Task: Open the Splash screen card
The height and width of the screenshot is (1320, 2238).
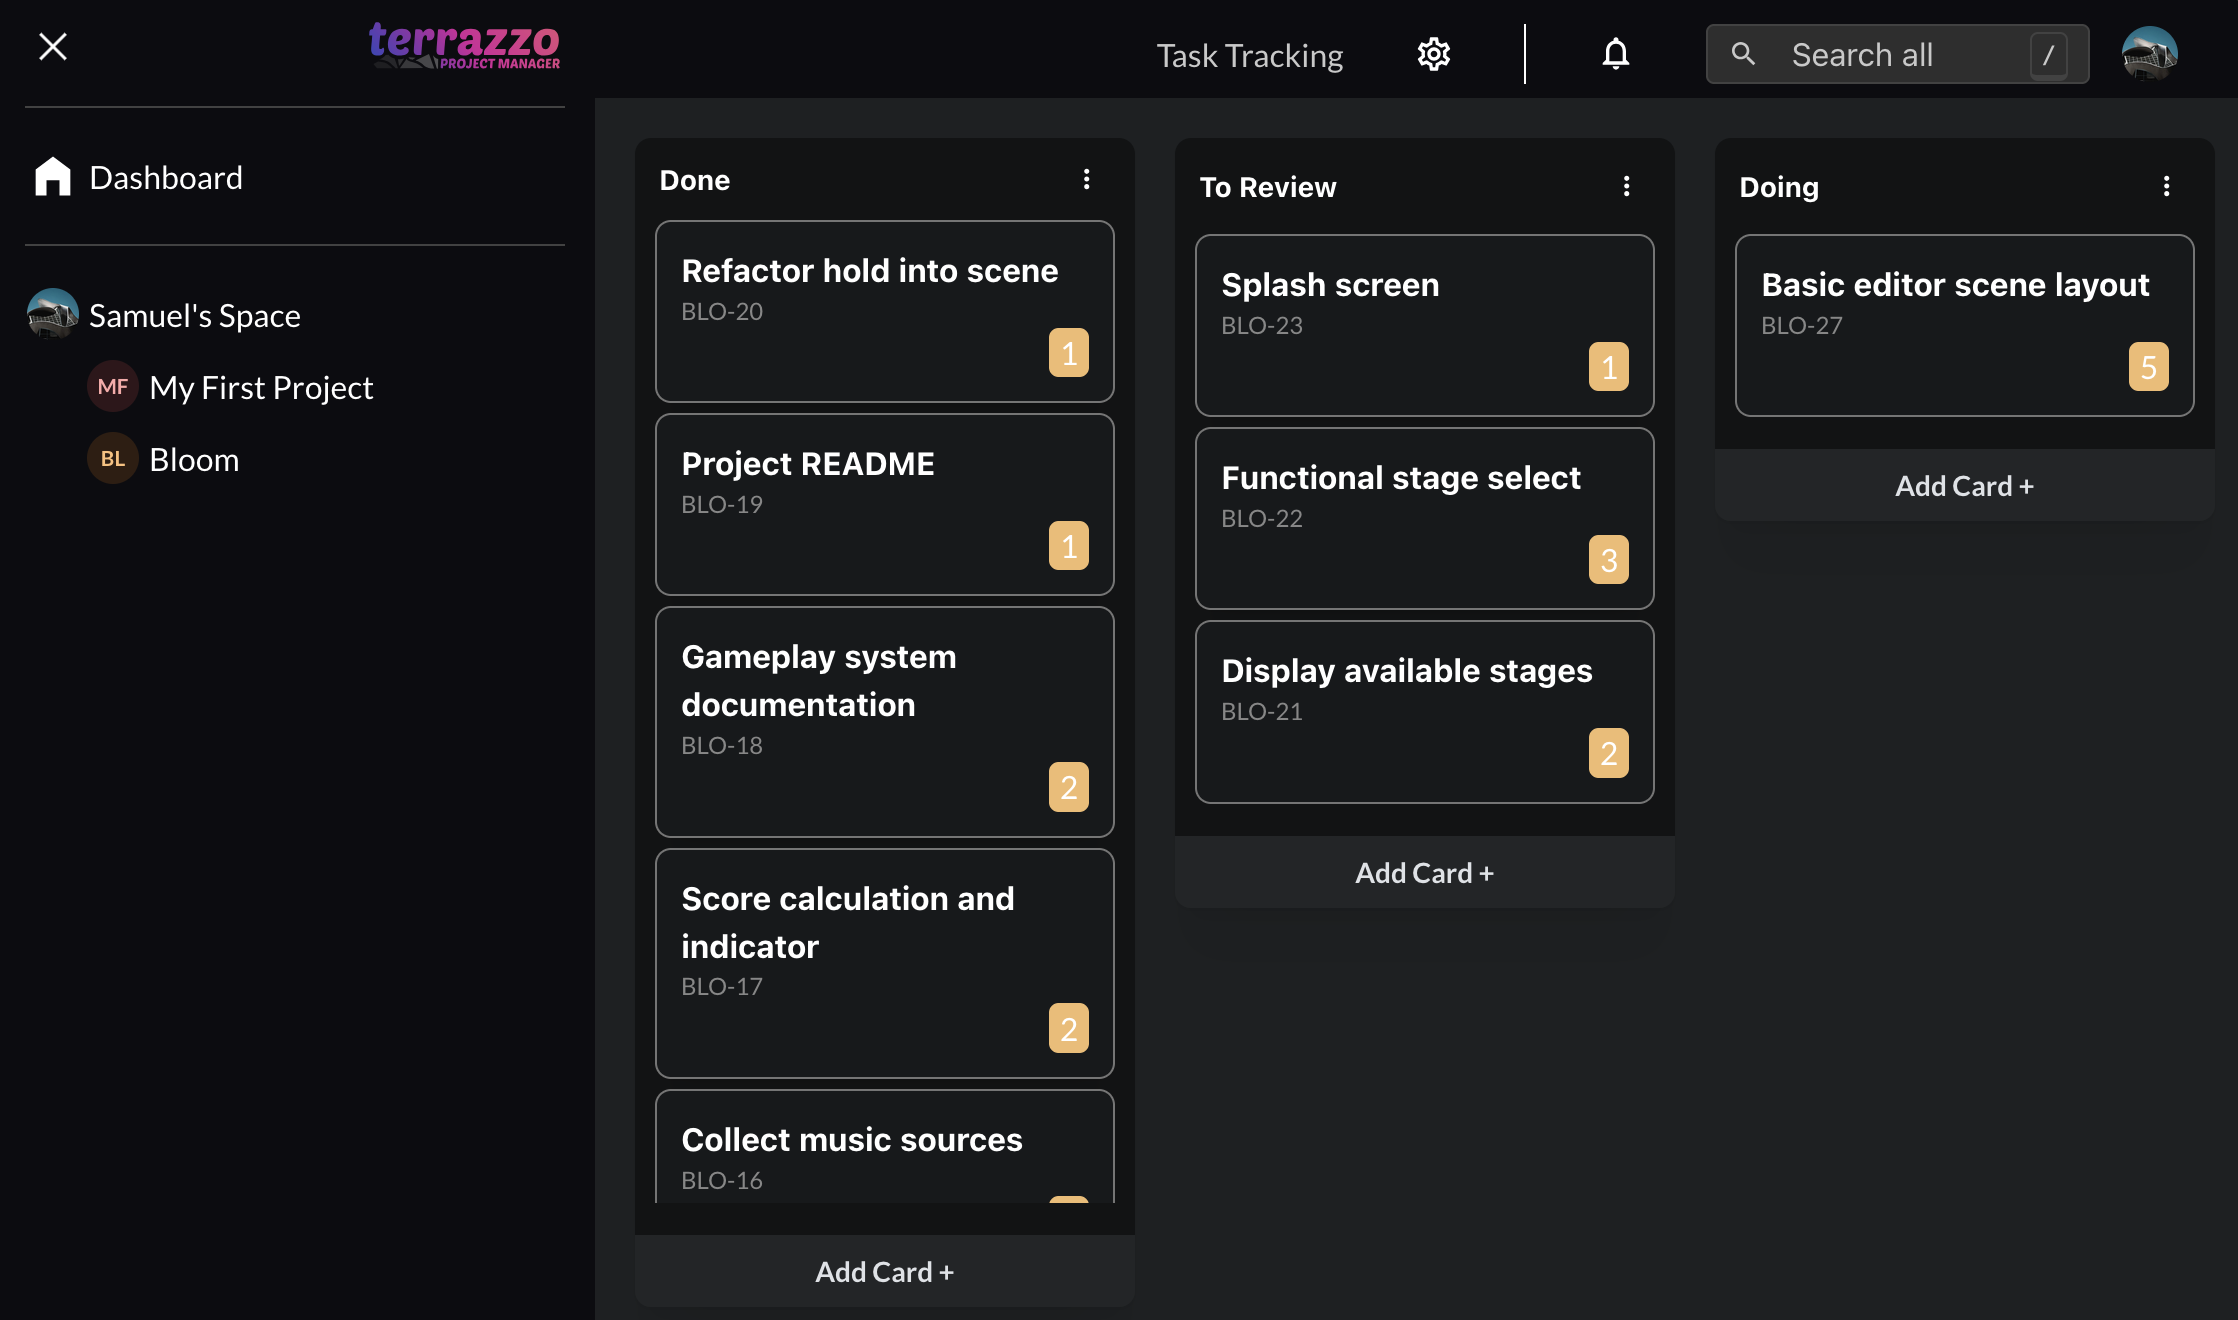Action: (1423, 325)
